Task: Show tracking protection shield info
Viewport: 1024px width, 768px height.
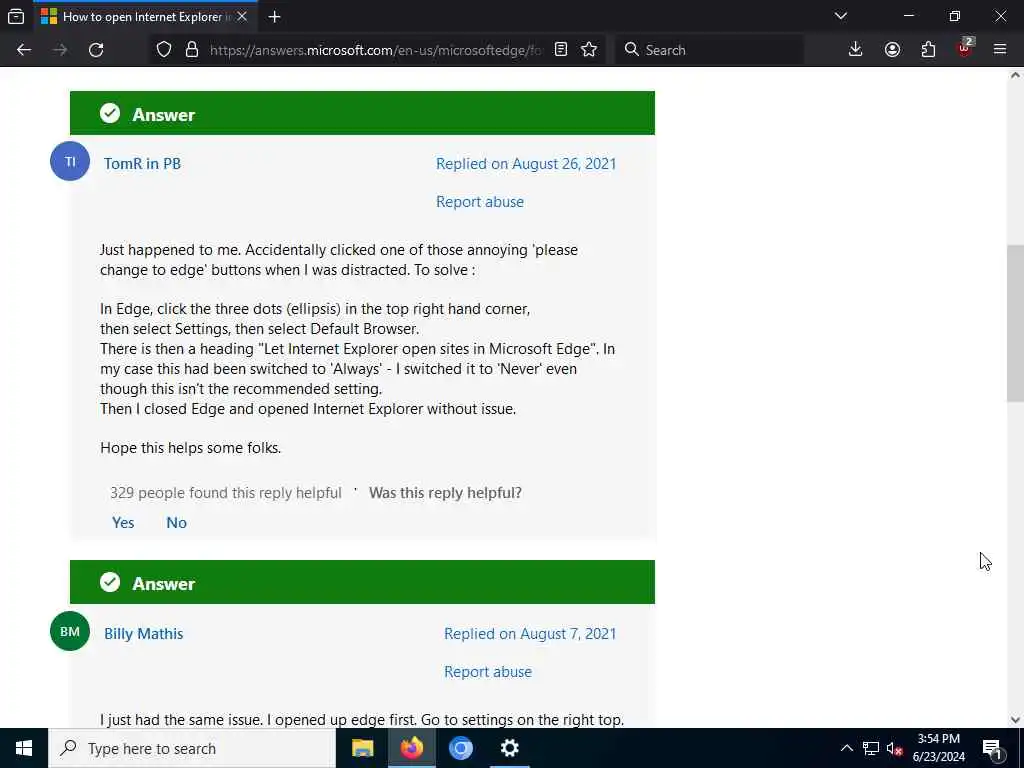Action: pyautogui.click(x=164, y=50)
